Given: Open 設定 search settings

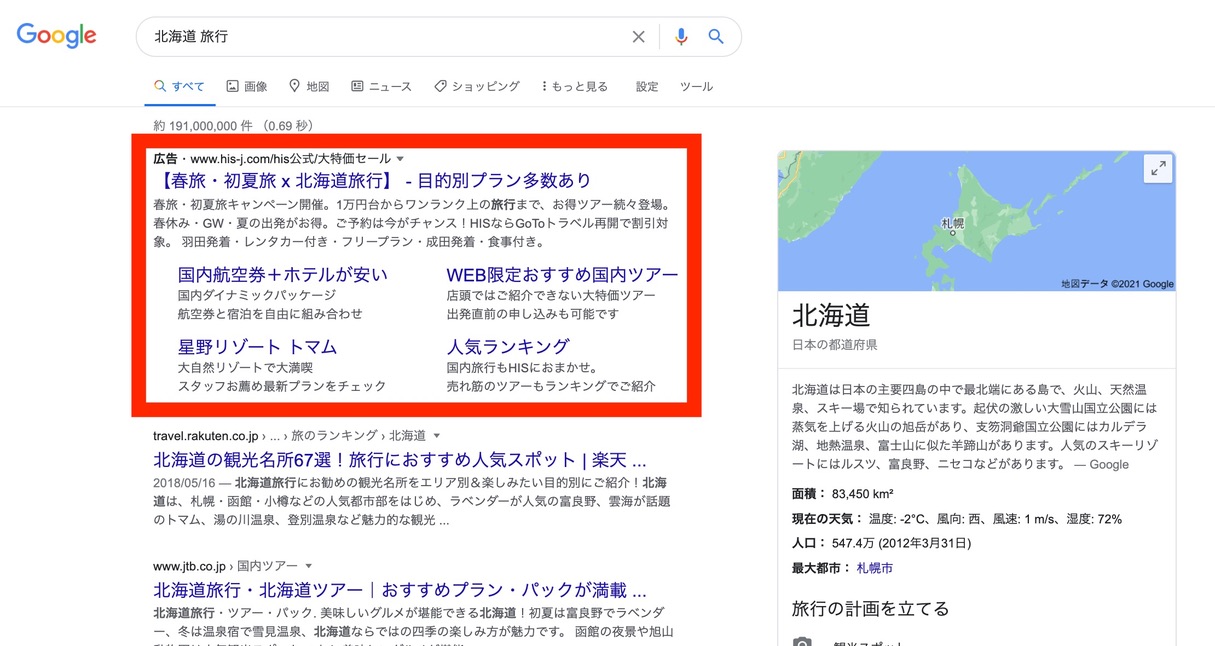Looking at the screenshot, I should coord(647,87).
